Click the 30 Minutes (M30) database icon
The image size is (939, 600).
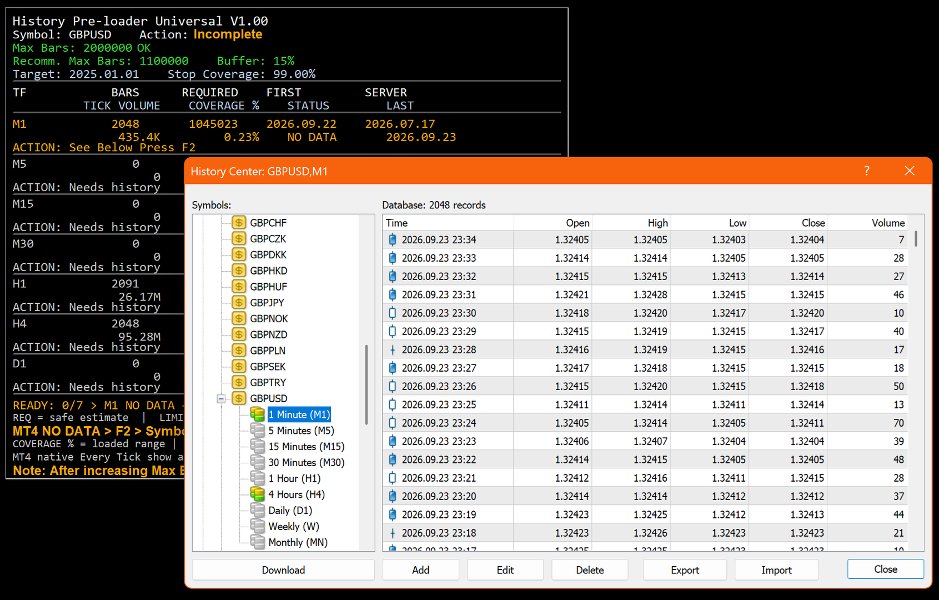(x=258, y=462)
